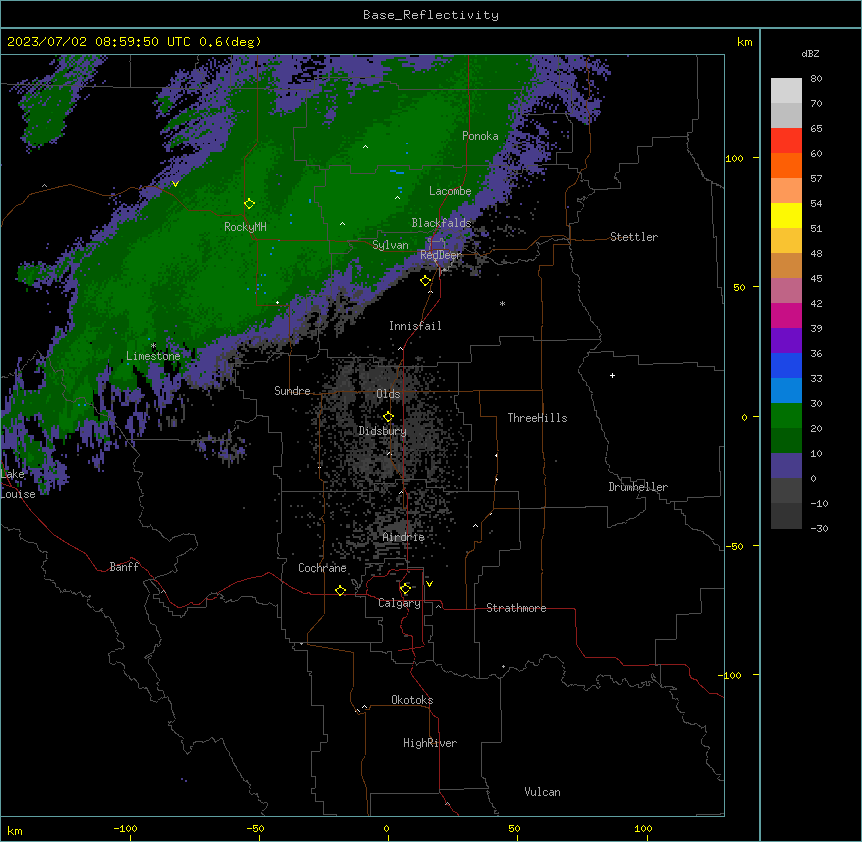This screenshot has width=862, height=842.
Task: Click the Drumheller city label
Action: click(638, 487)
